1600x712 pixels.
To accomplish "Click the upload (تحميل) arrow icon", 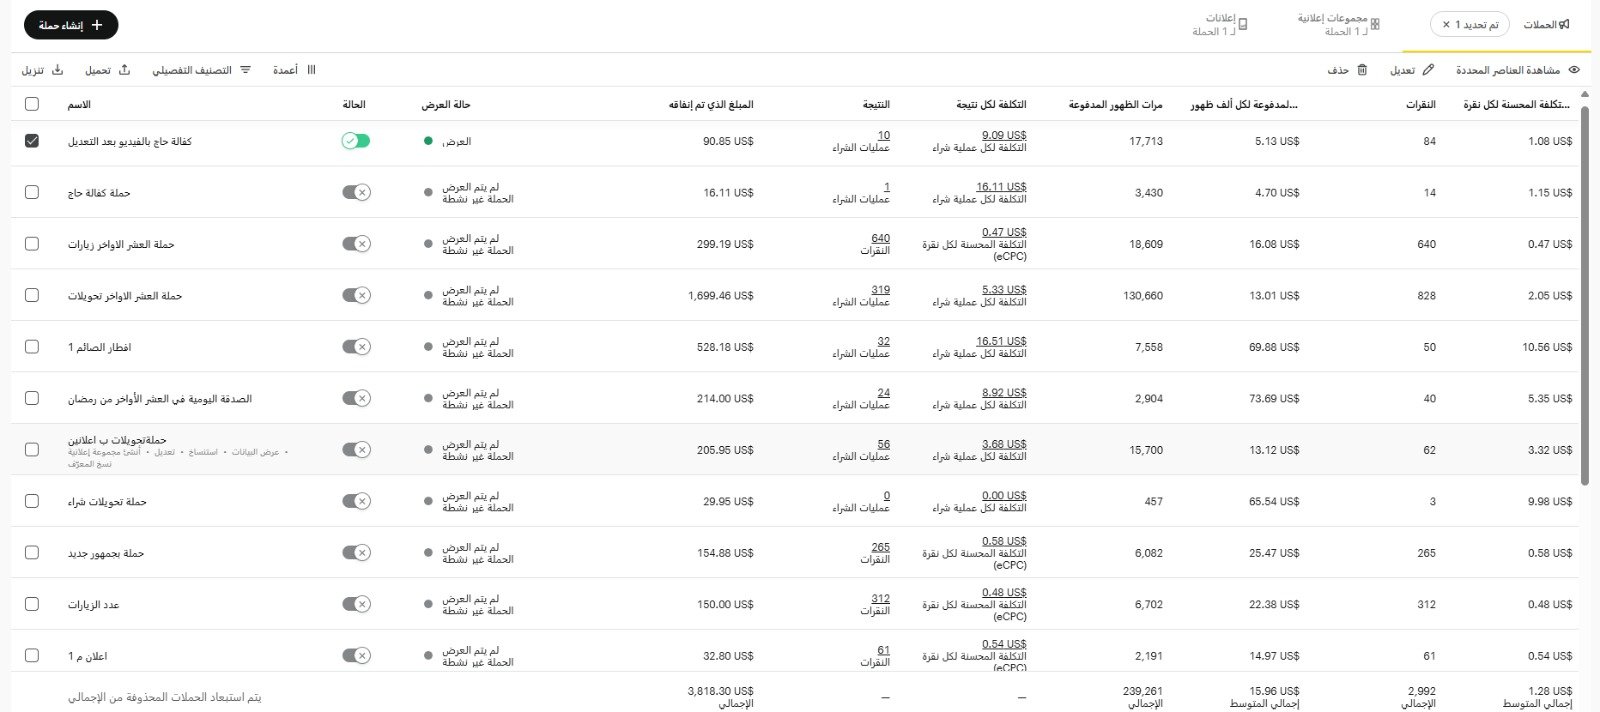I will tap(124, 70).
